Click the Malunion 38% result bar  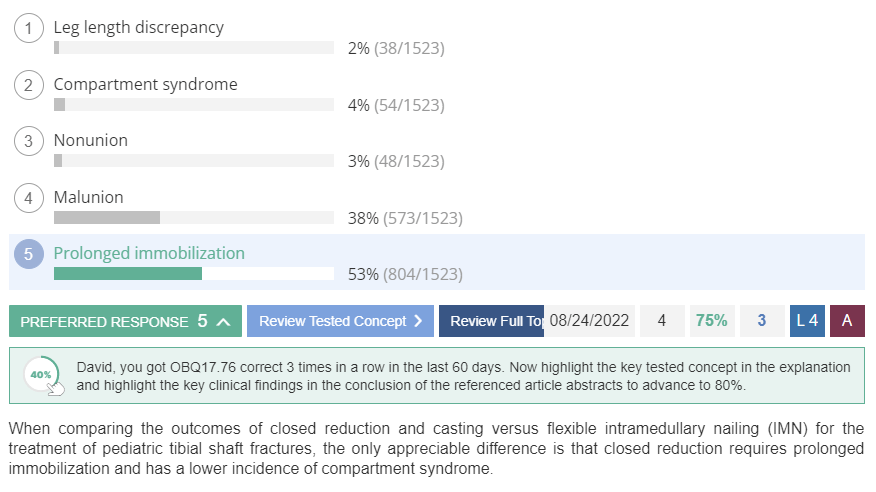coord(194,218)
